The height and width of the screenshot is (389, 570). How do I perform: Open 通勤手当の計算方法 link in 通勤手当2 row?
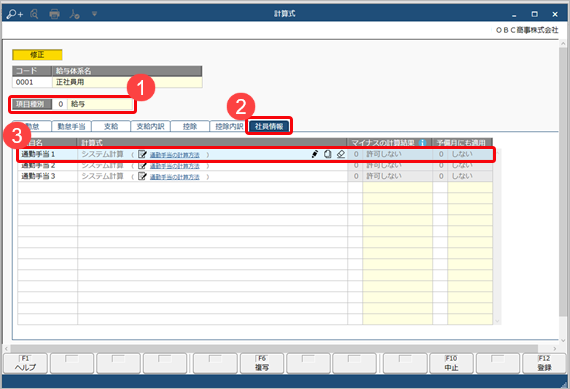click(x=174, y=166)
